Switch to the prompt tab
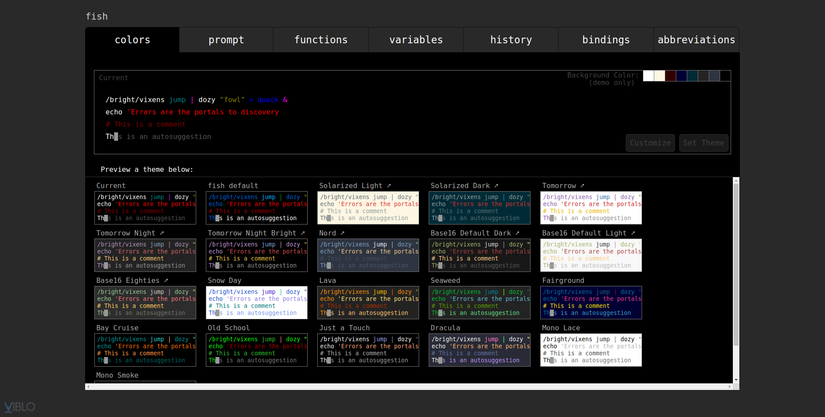The width and height of the screenshot is (825, 417). tap(226, 40)
